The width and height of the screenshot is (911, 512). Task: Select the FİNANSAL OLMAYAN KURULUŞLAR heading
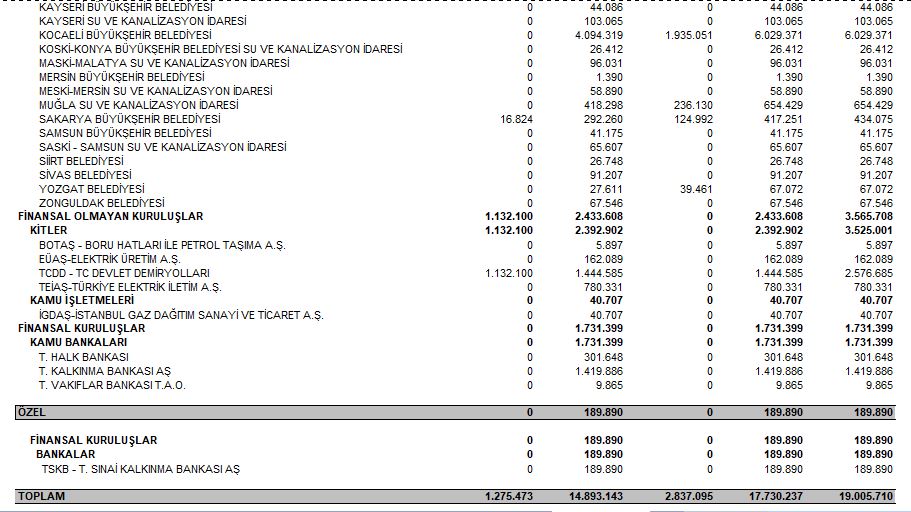110,216
